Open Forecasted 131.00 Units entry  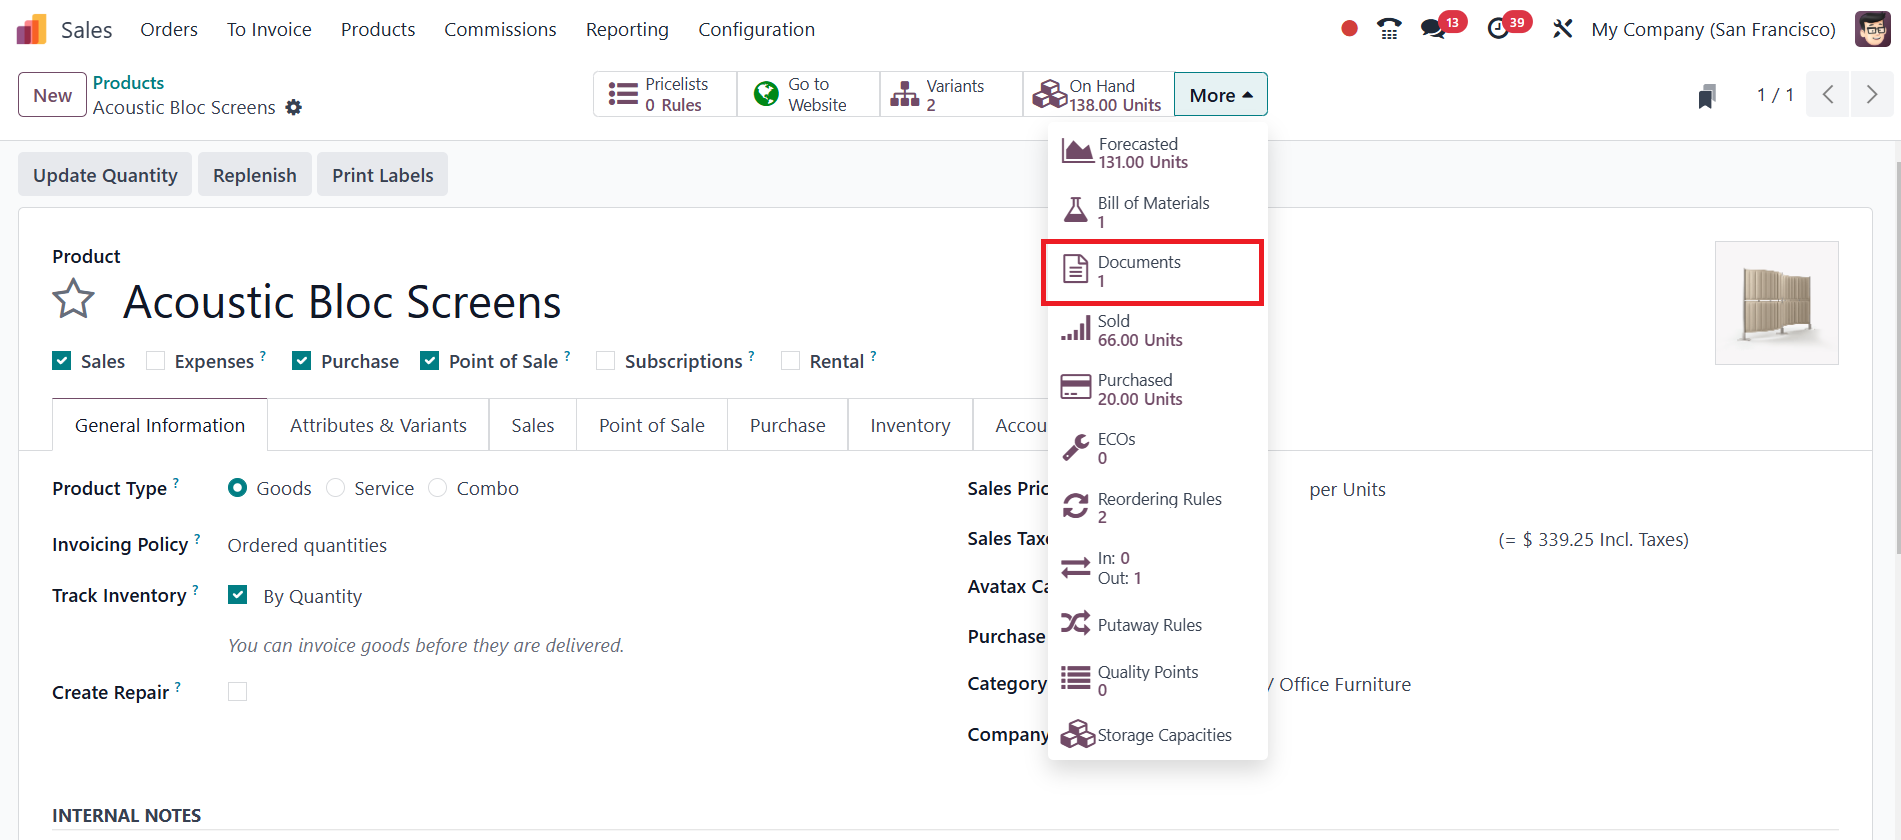(1157, 153)
